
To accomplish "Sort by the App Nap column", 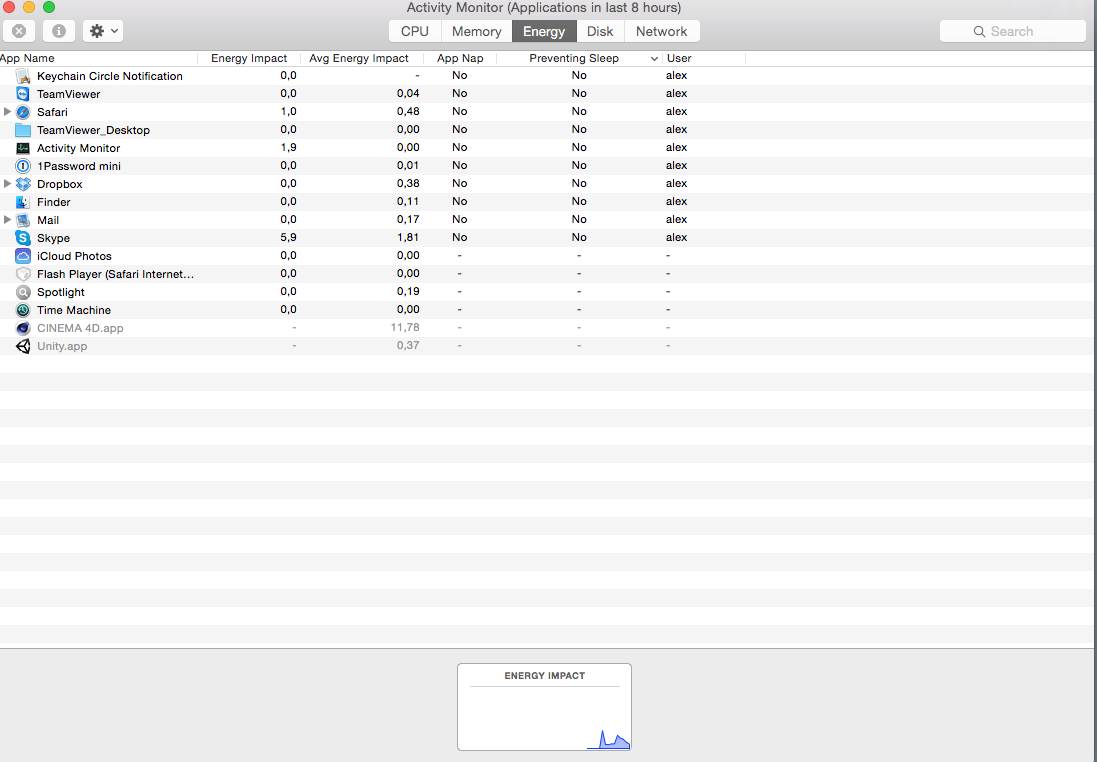I will pos(460,58).
